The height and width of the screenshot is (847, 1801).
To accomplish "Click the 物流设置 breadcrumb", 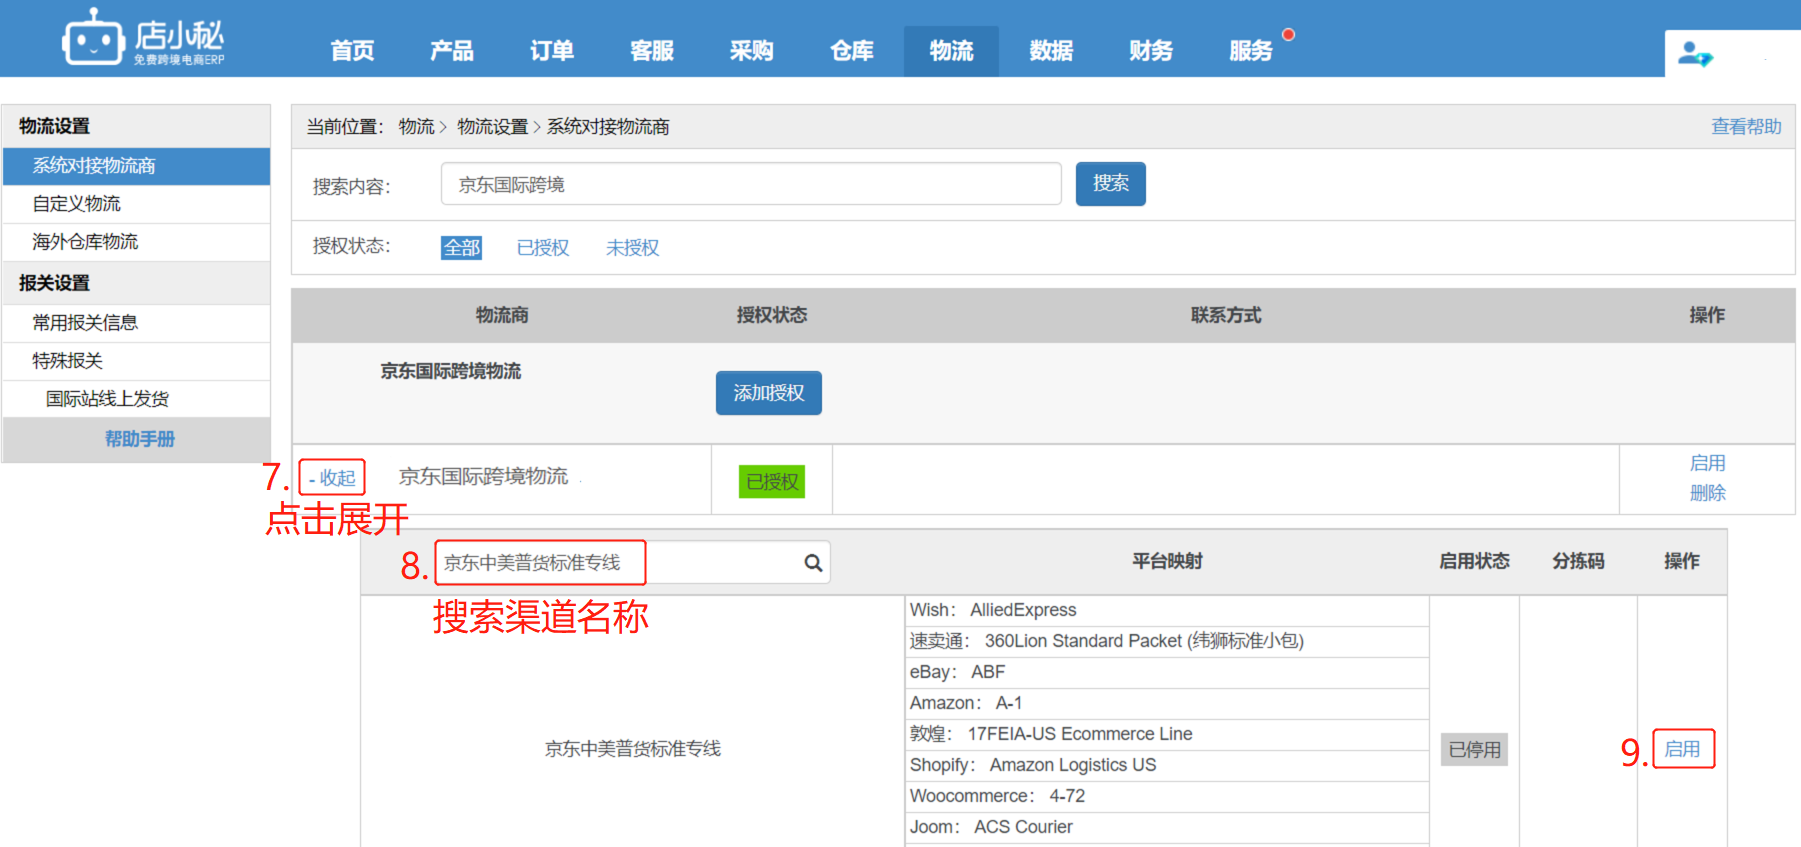I will 492,127.
